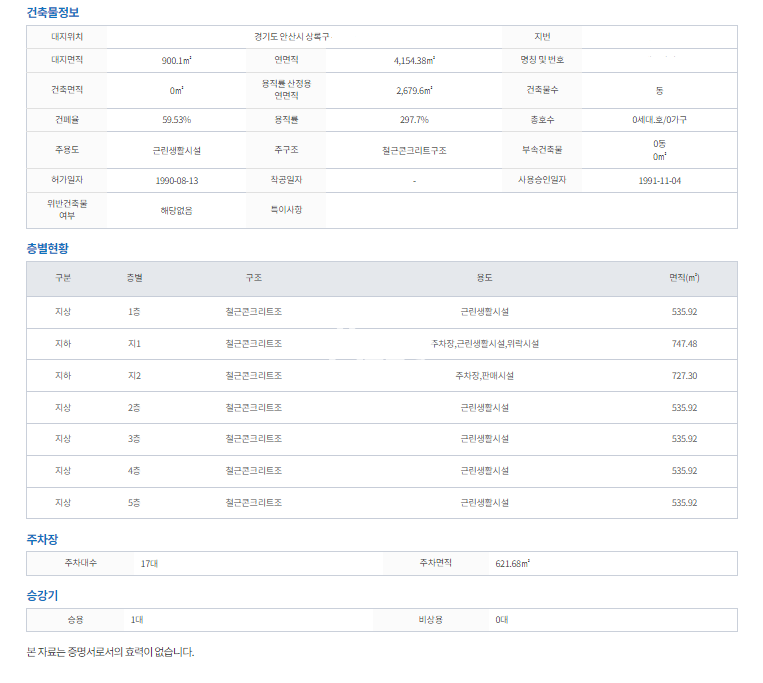Click the 철근콘크리트구조 main structure value
The height and width of the screenshot is (683, 763).
[x=414, y=150]
